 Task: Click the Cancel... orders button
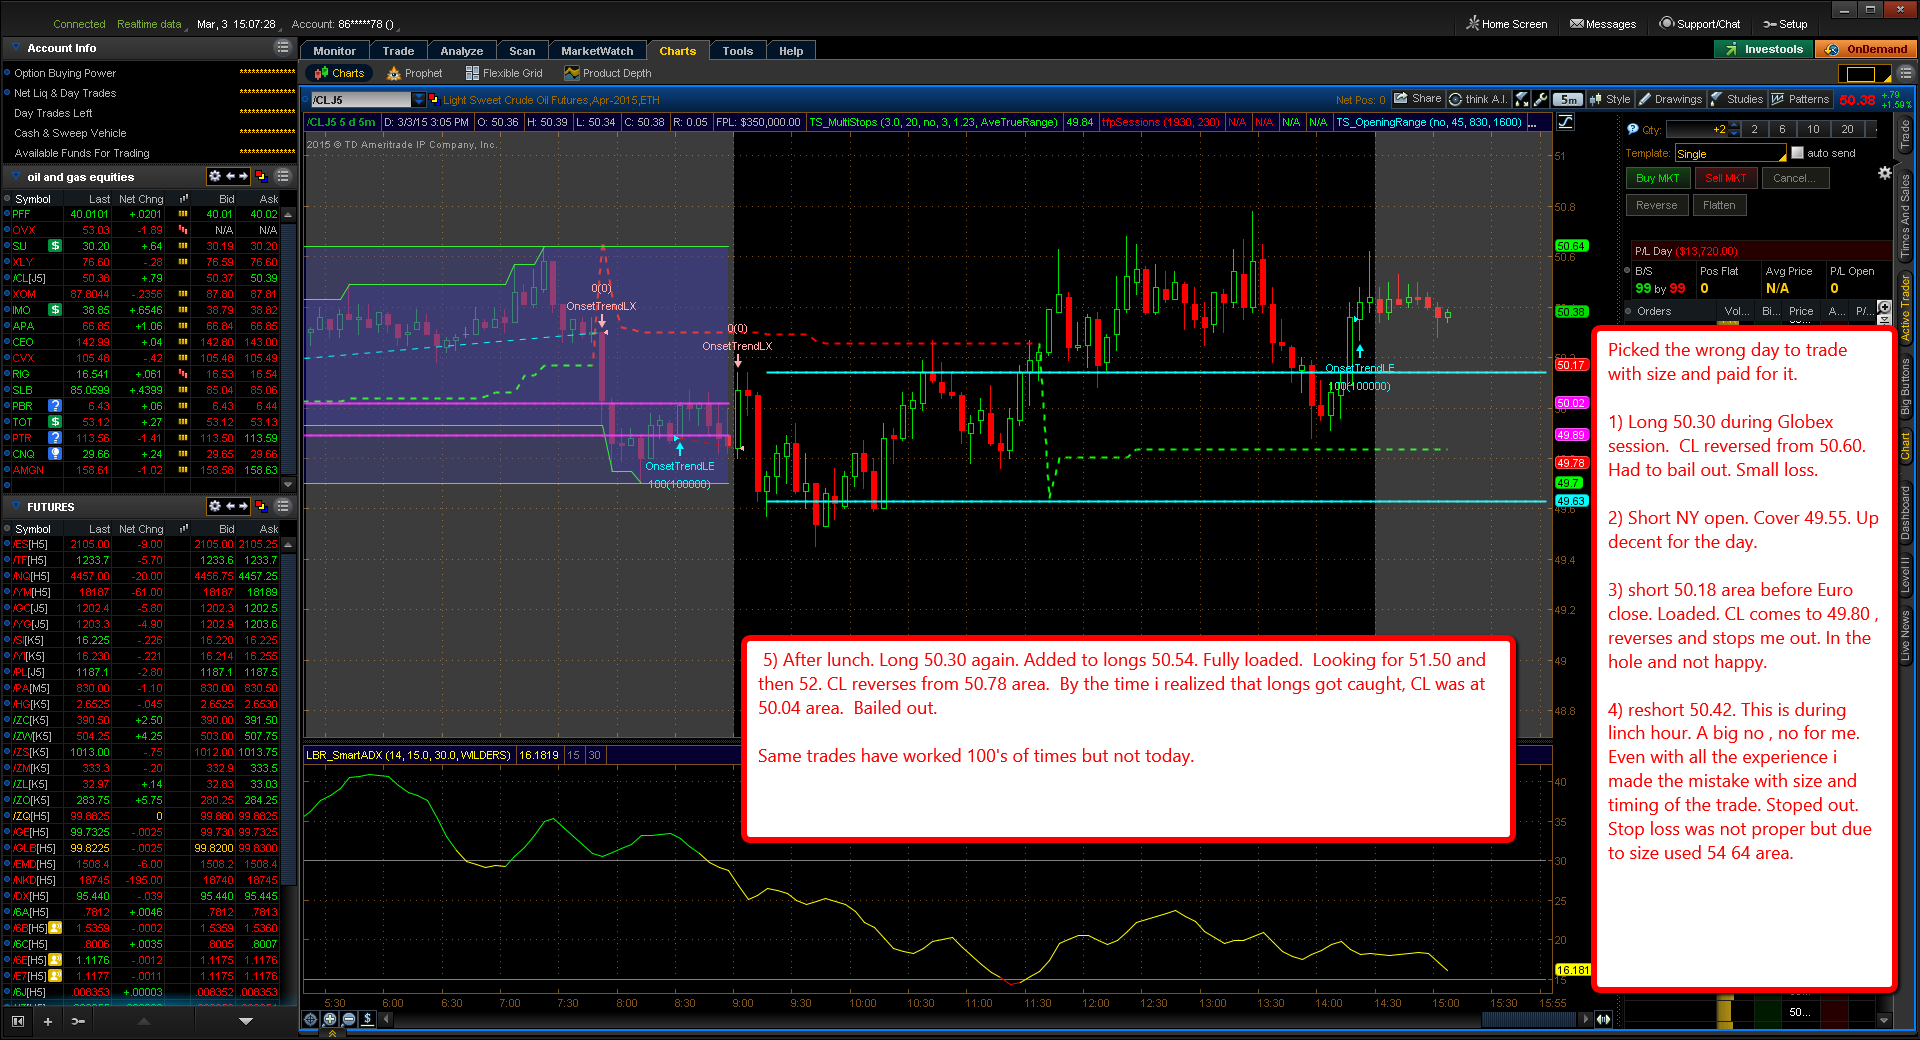click(x=1794, y=178)
